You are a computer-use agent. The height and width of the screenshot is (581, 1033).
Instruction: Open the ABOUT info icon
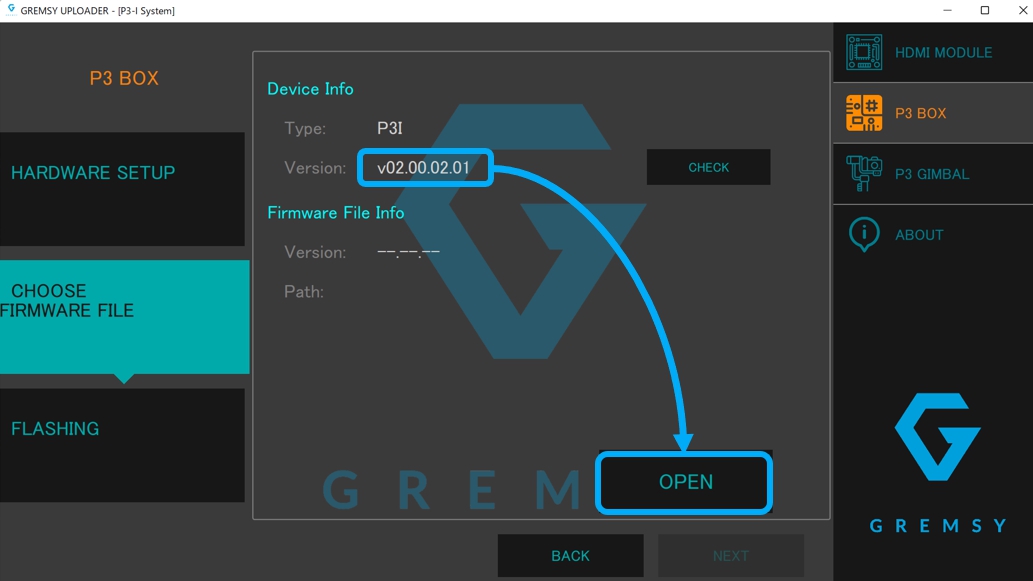(x=864, y=234)
